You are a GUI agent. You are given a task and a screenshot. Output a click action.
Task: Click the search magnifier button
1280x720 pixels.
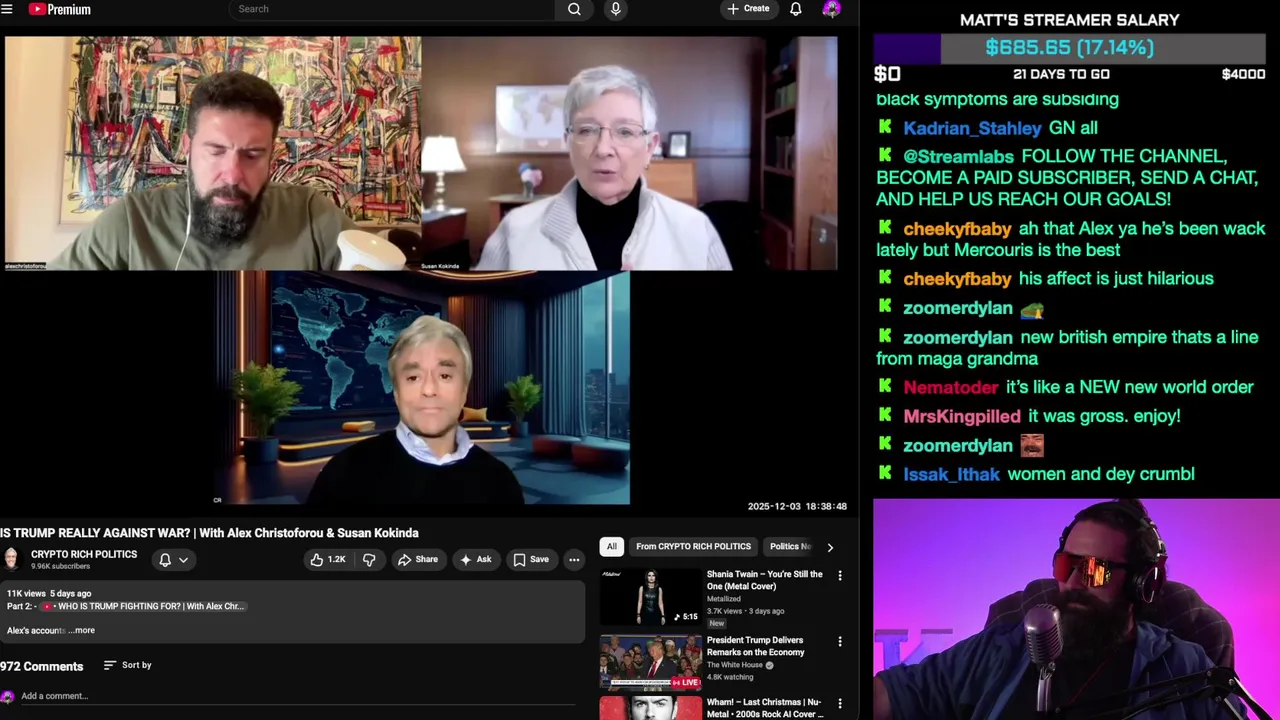point(574,9)
